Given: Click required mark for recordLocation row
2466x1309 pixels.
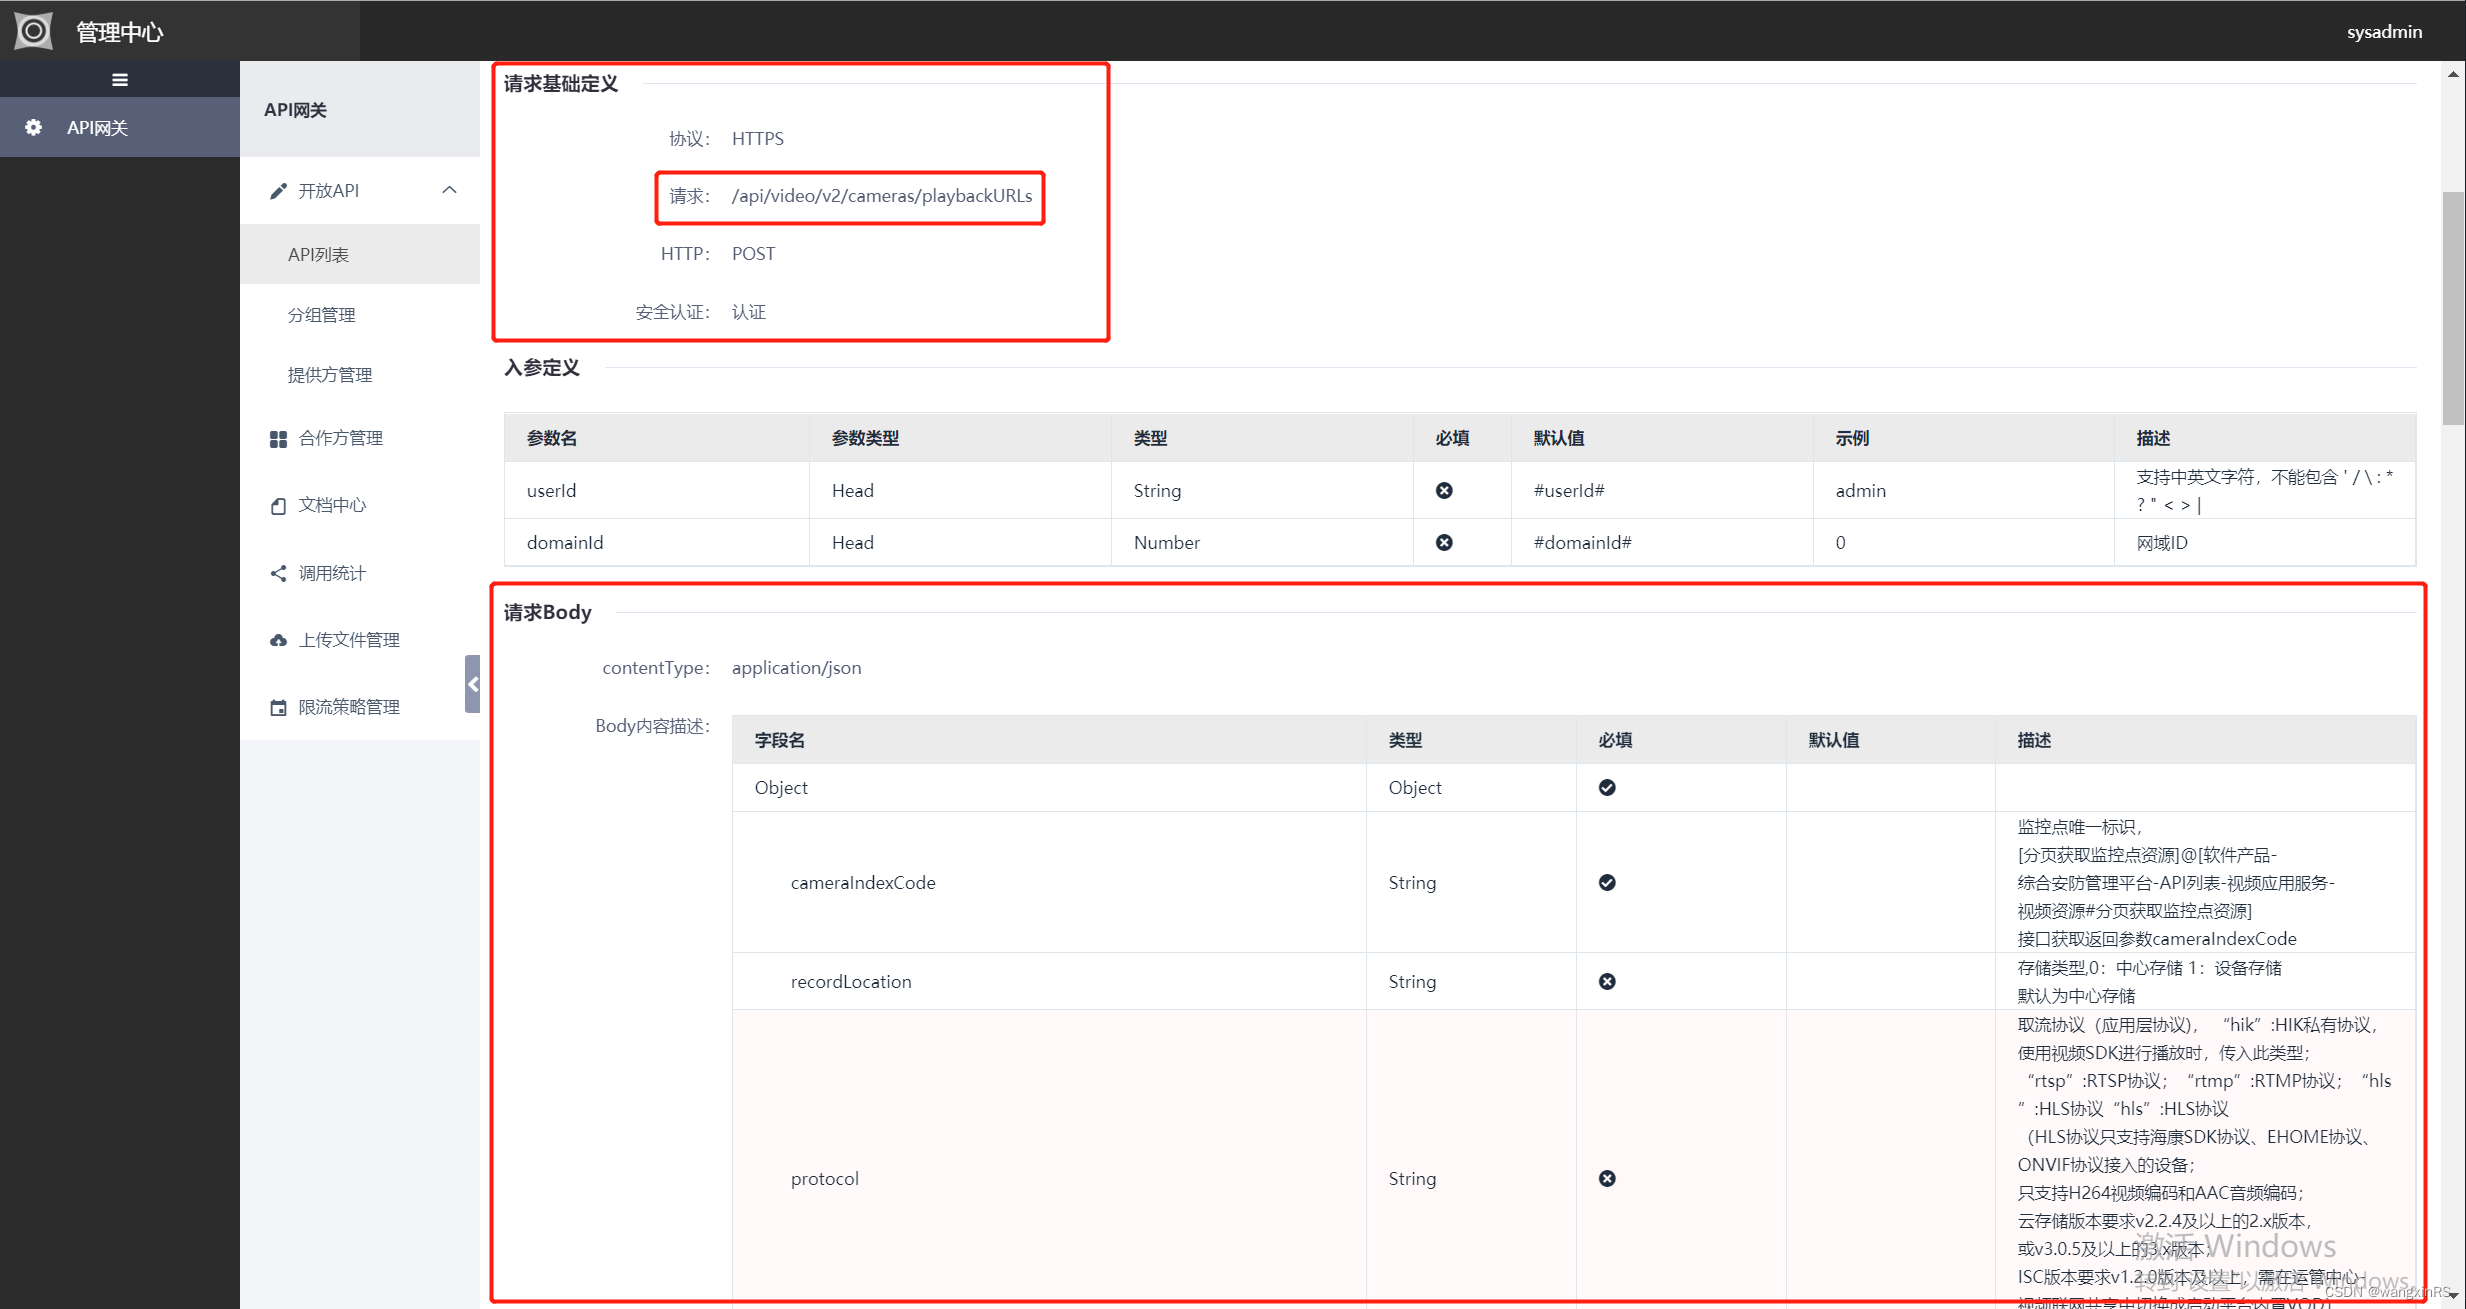Looking at the screenshot, I should pos(1606,981).
